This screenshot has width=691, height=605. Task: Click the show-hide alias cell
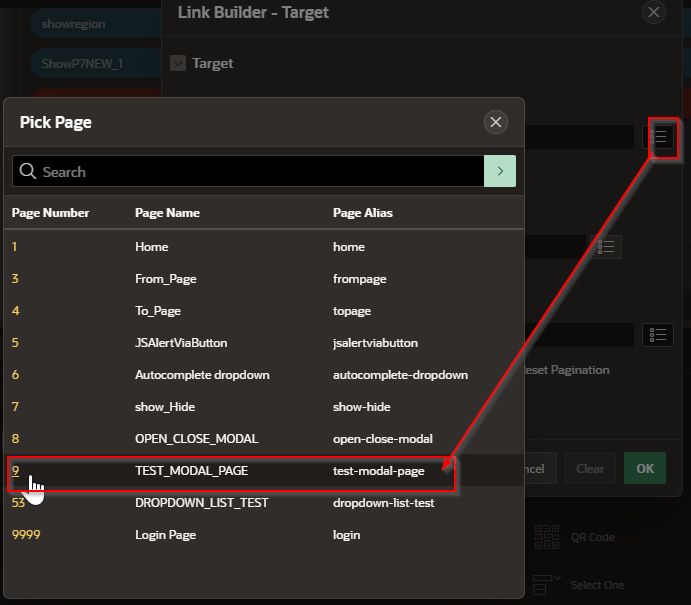click(362, 407)
